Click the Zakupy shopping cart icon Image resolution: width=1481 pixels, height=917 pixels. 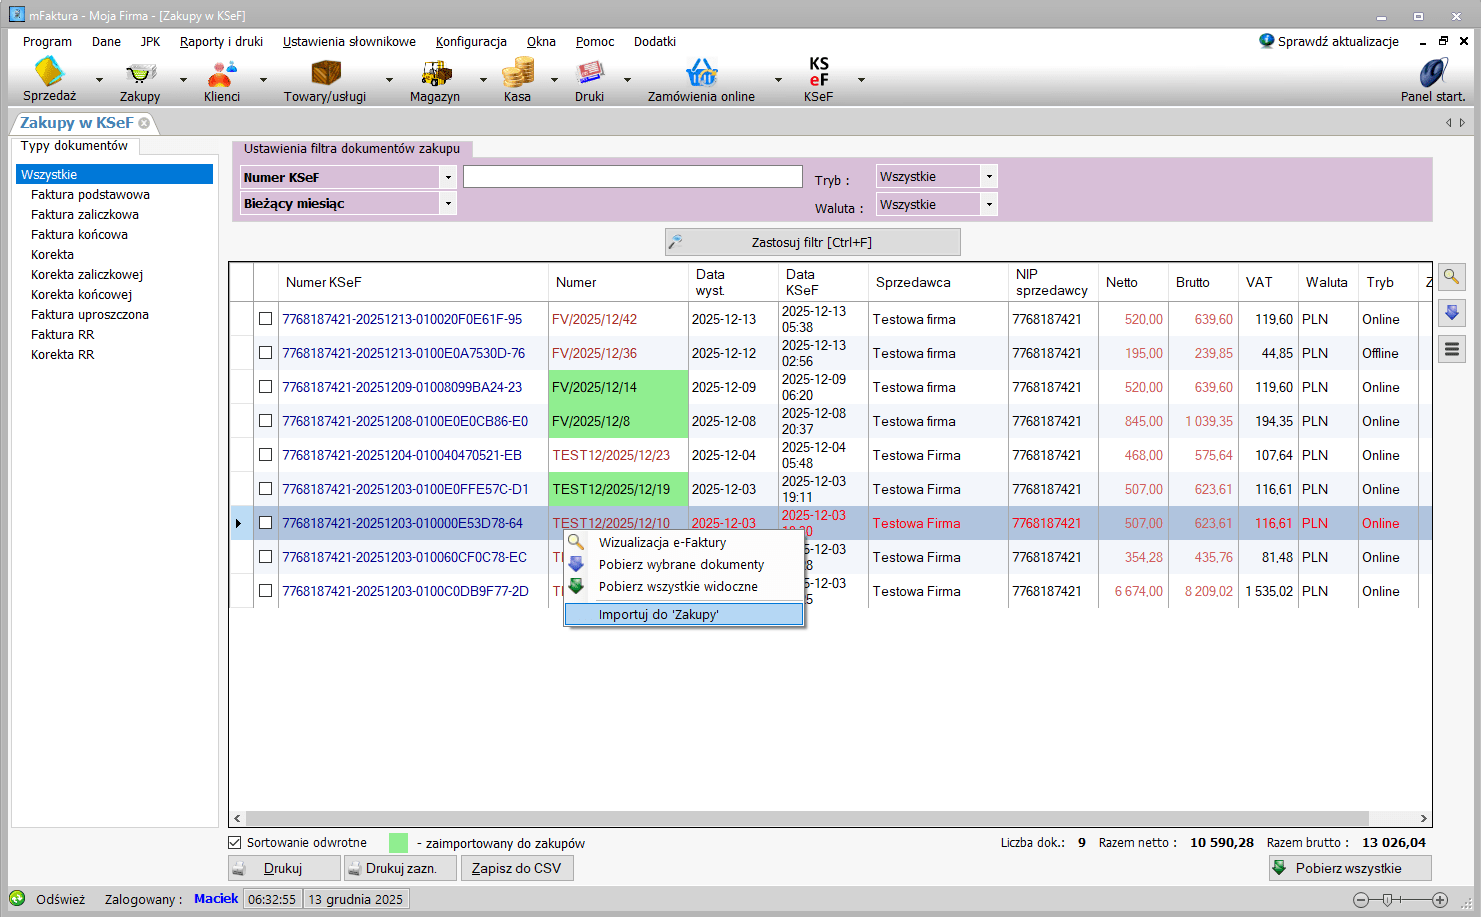click(140, 73)
